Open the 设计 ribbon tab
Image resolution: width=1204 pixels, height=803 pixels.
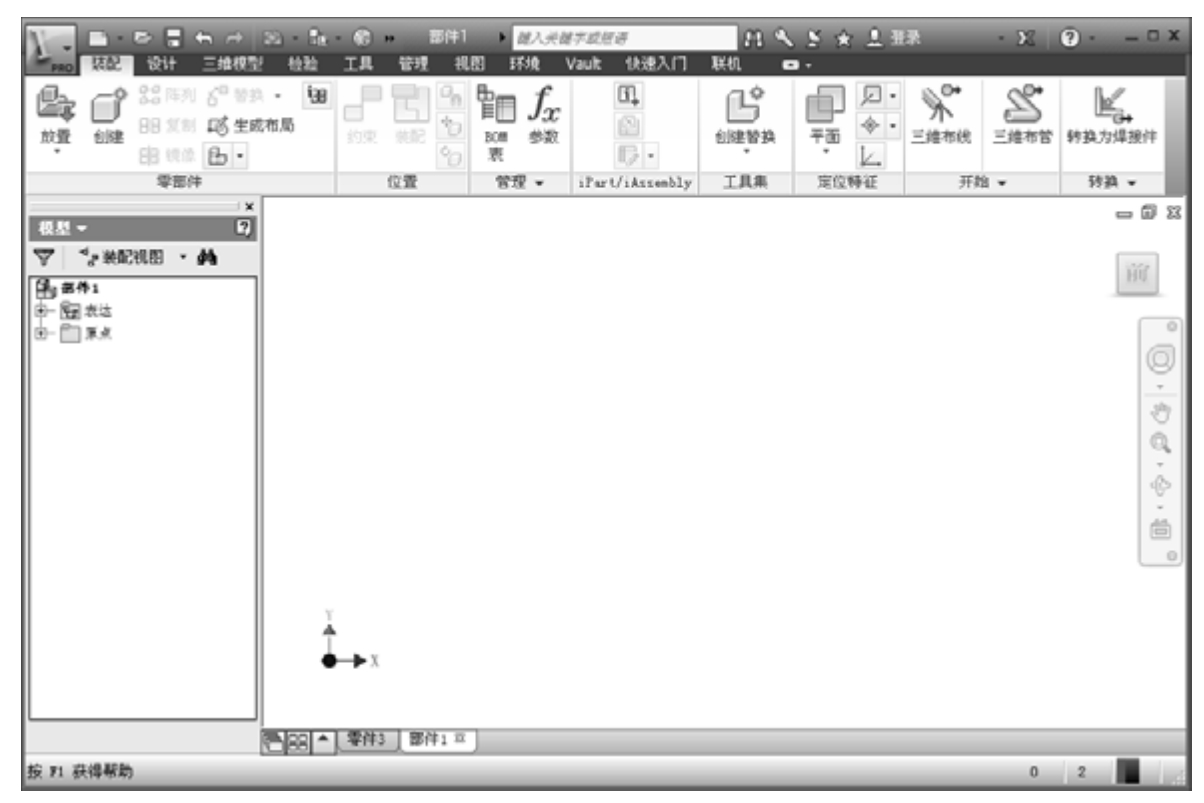[x=162, y=63]
